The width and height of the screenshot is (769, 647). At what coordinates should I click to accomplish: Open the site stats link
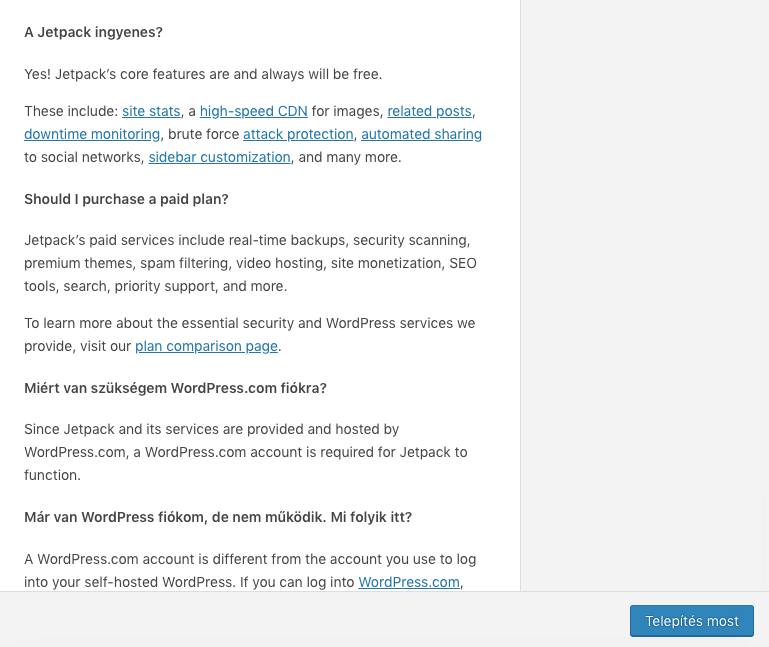(x=151, y=111)
